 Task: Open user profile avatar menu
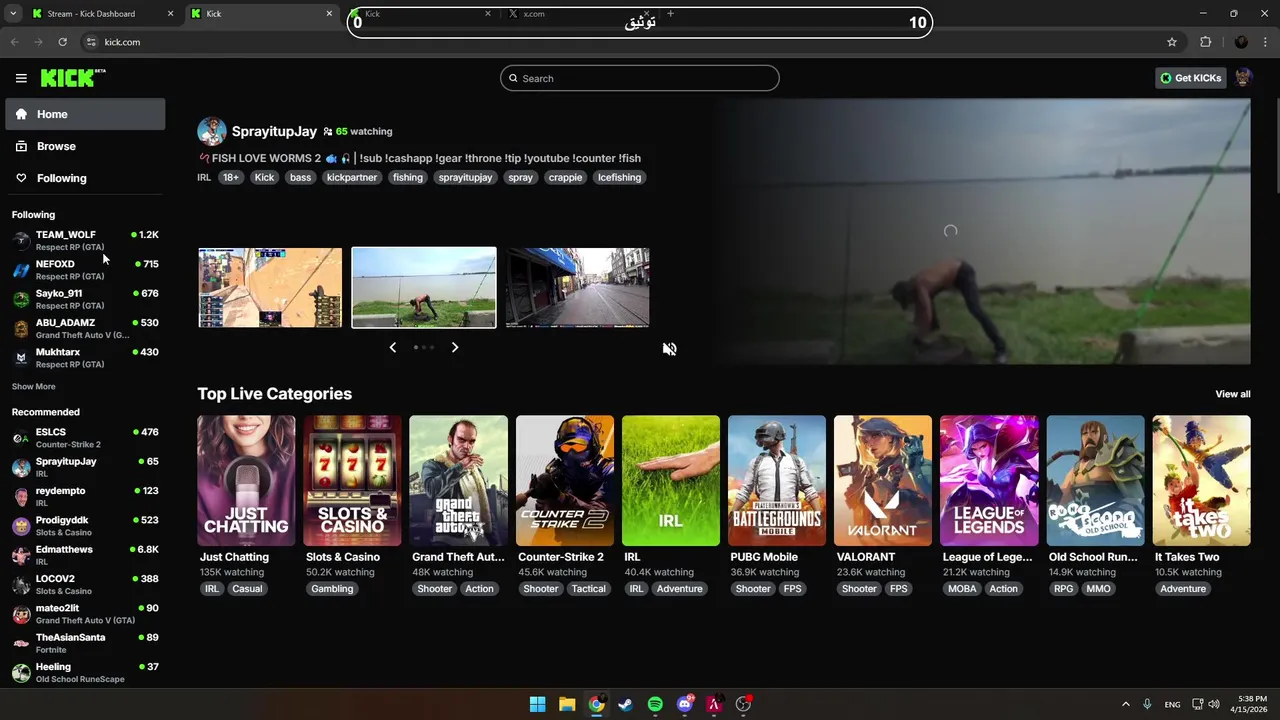tap(1243, 78)
